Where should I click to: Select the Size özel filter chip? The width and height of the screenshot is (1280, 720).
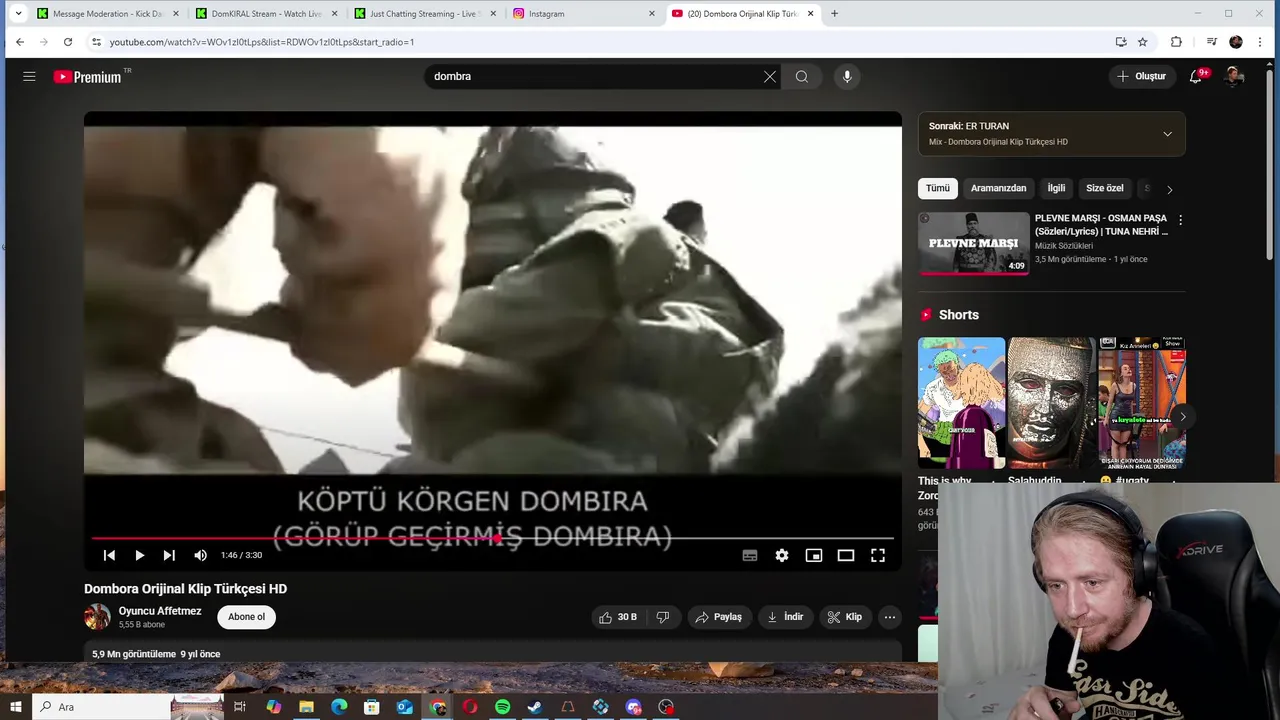(x=1105, y=188)
